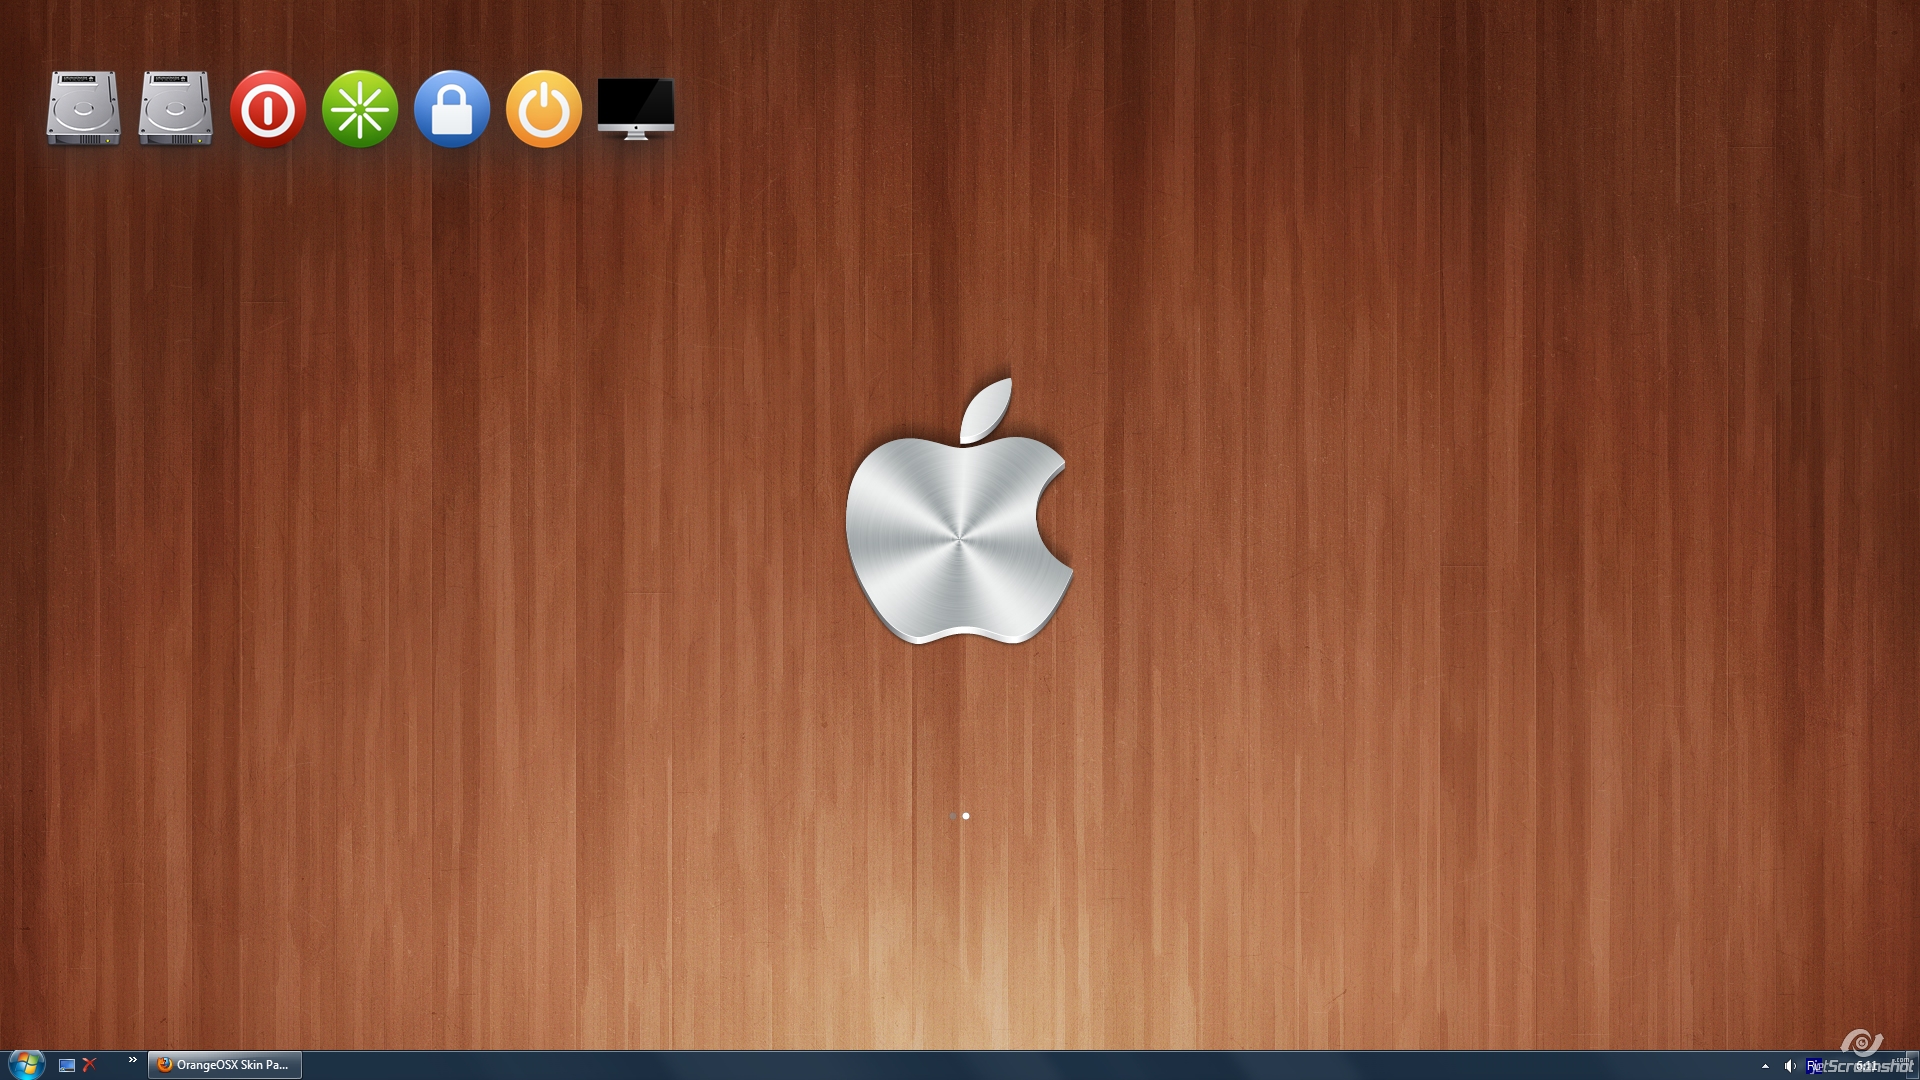Click the blue tray icon beside volume
This screenshot has width=1920, height=1080.
click(1813, 1066)
